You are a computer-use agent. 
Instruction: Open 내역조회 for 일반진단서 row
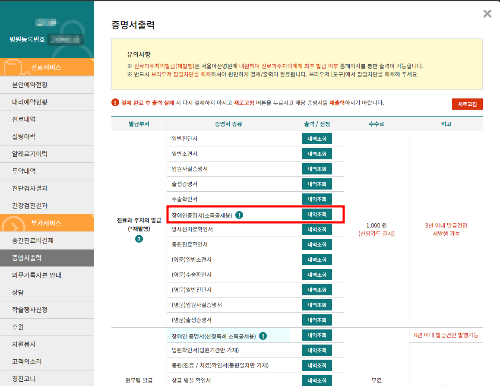click(x=317, y=139)
